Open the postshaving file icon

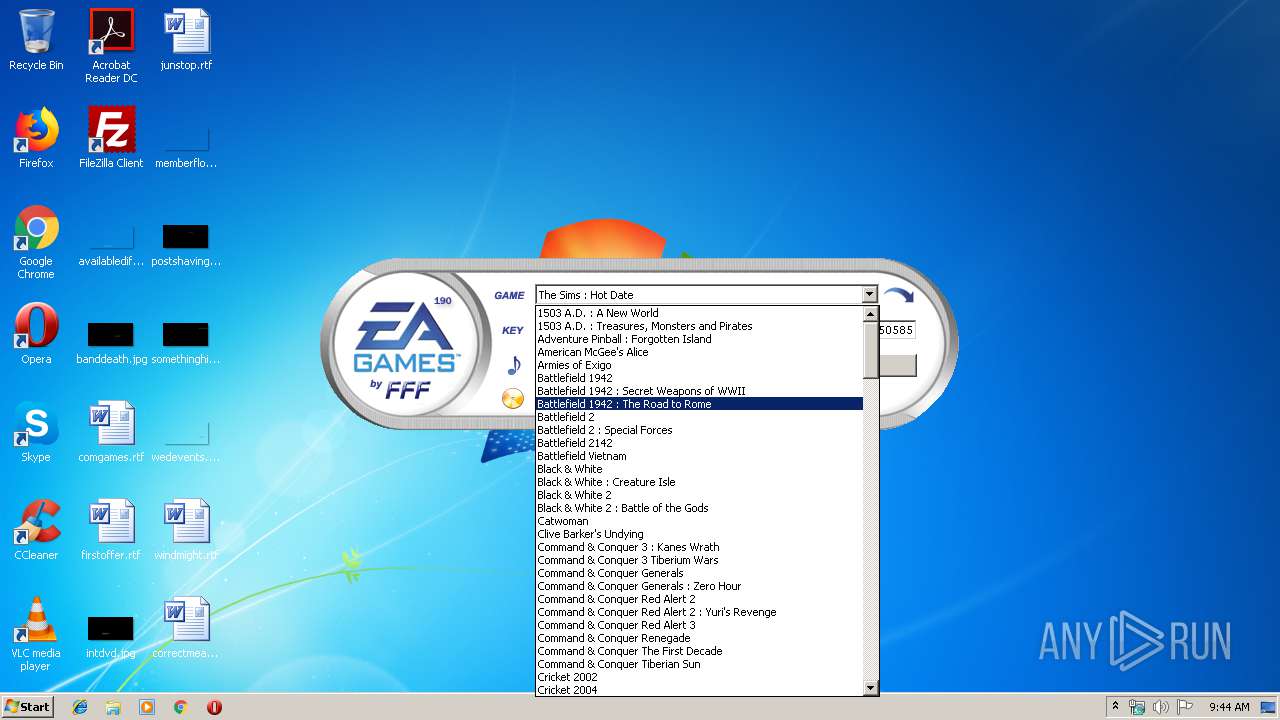point(186,243)
